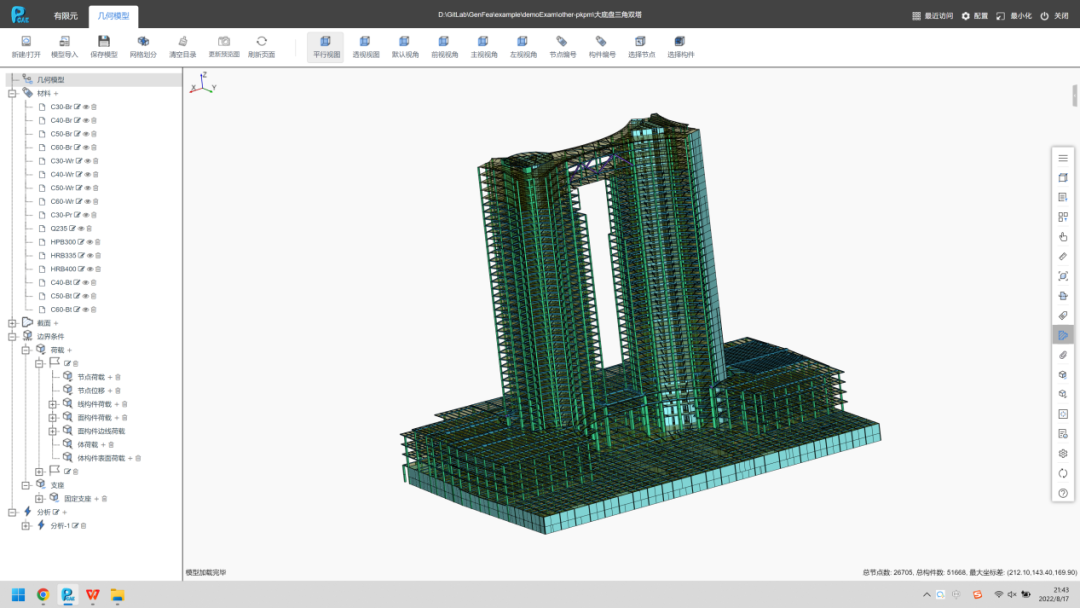1080x608 pixels.
Task: Click the 刷新页面 refresh page icon
Action: coord(261,42)
